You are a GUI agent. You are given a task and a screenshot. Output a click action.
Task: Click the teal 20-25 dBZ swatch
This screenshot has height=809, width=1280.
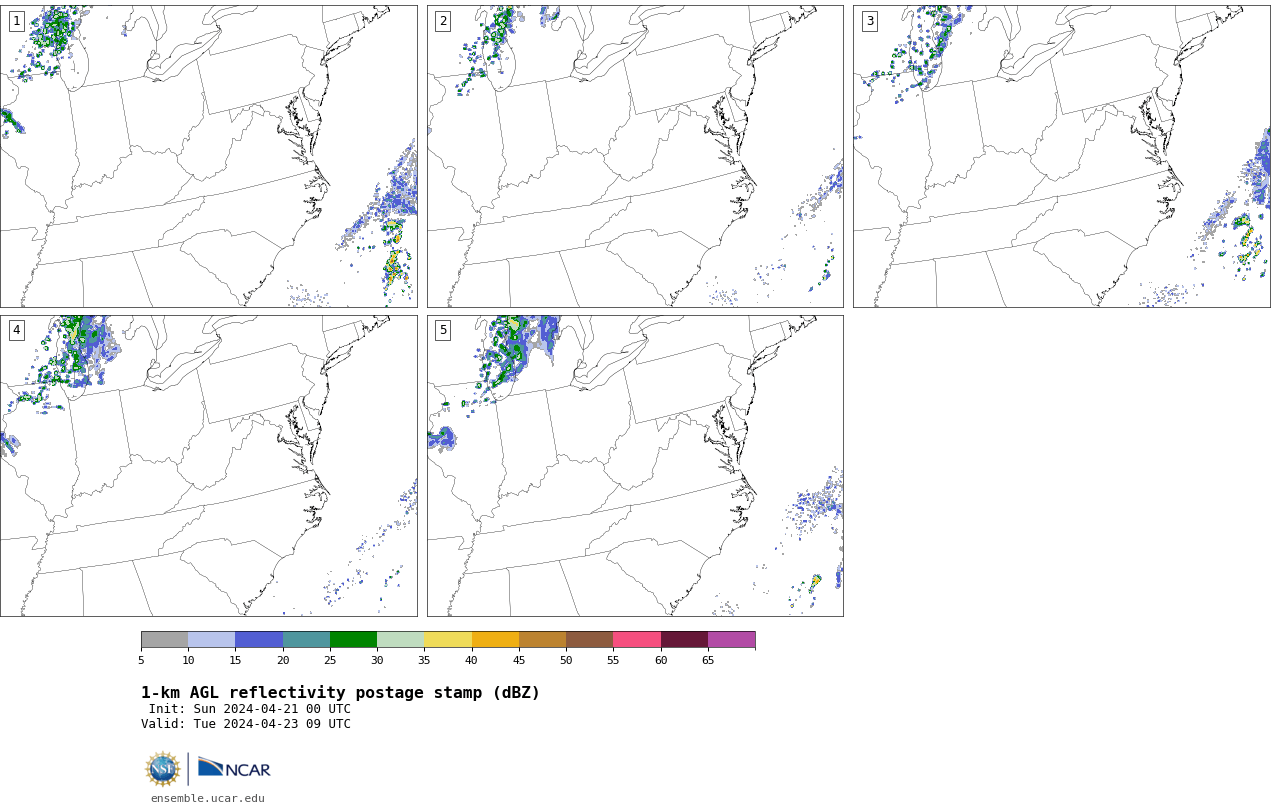click(306, 640)
